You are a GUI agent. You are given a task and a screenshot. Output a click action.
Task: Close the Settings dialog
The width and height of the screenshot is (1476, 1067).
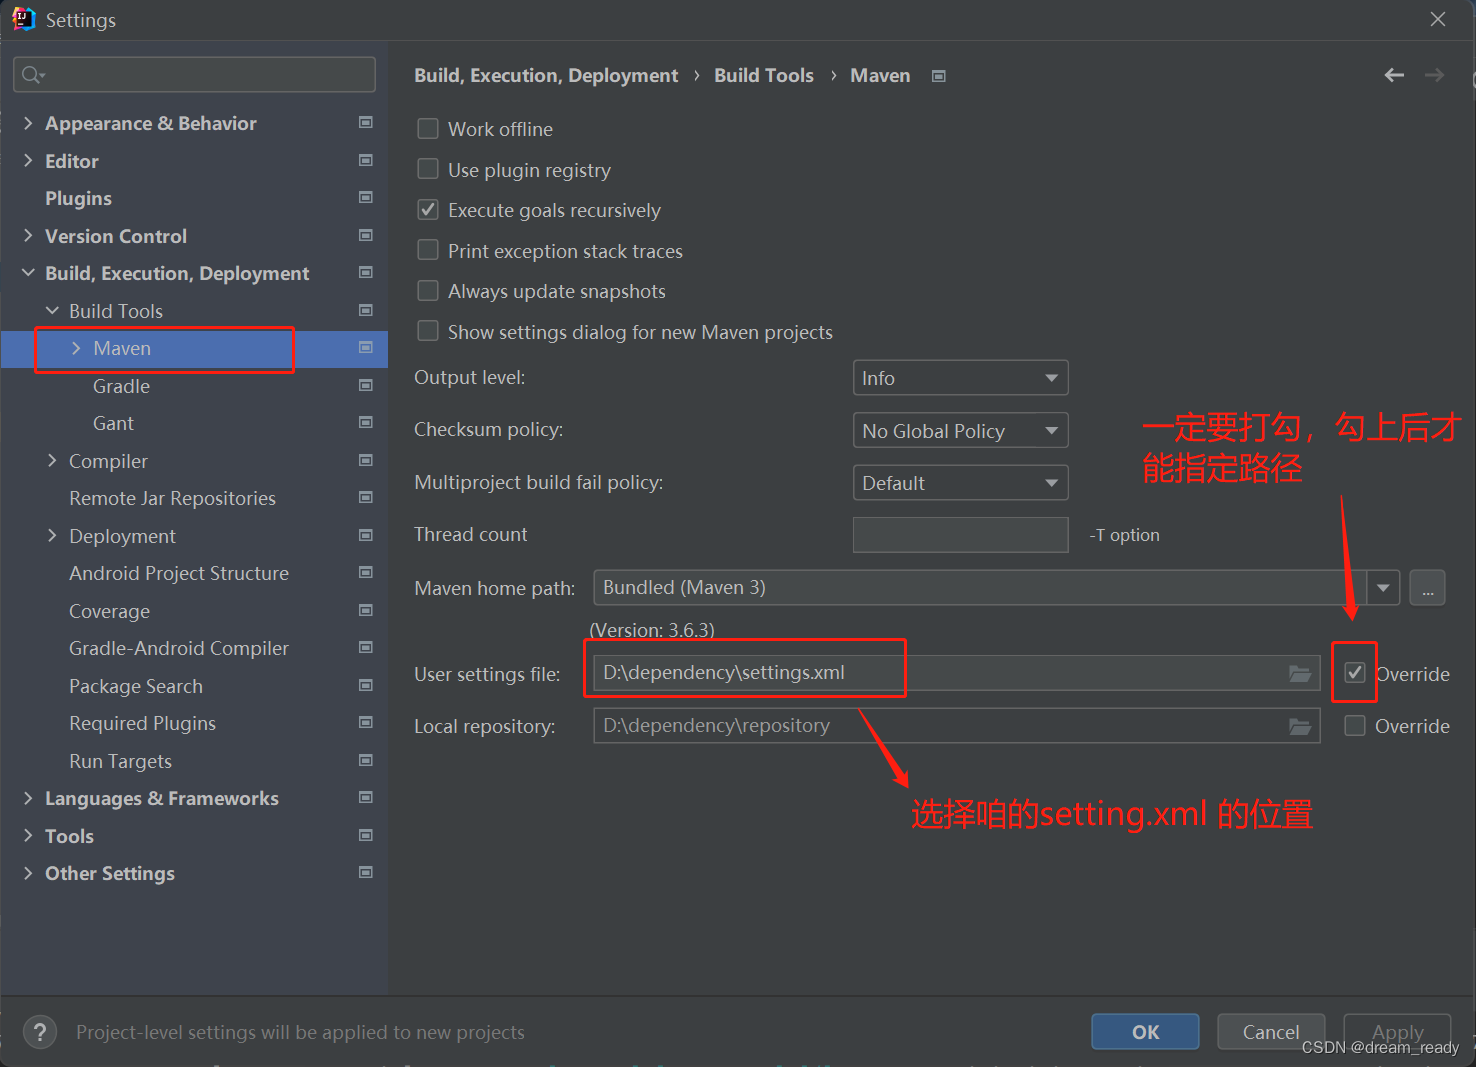1438,19
